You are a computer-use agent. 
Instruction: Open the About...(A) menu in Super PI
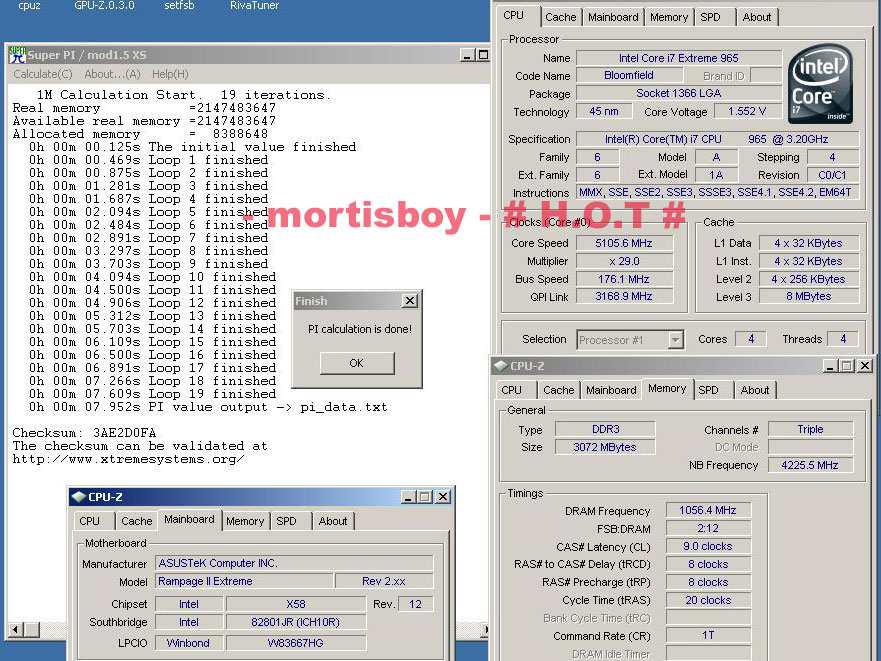[x=112, y=74]
